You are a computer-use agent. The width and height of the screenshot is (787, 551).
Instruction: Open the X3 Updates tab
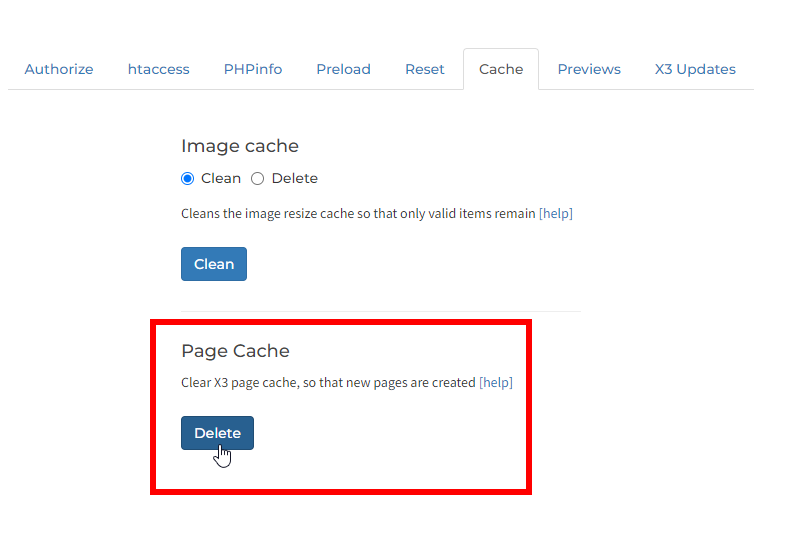click(x=695, y=69)
